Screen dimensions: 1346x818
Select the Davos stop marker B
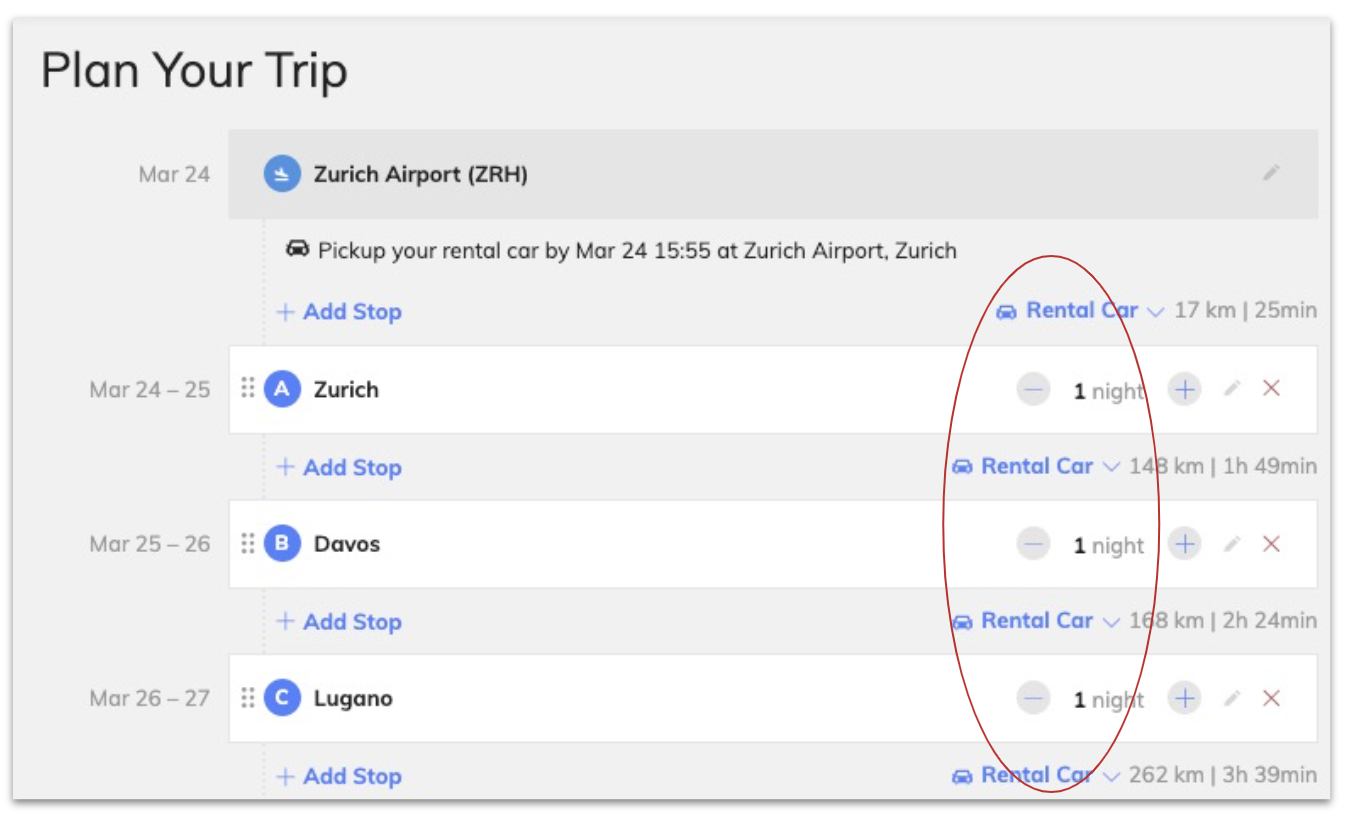[x=282, y=544]
